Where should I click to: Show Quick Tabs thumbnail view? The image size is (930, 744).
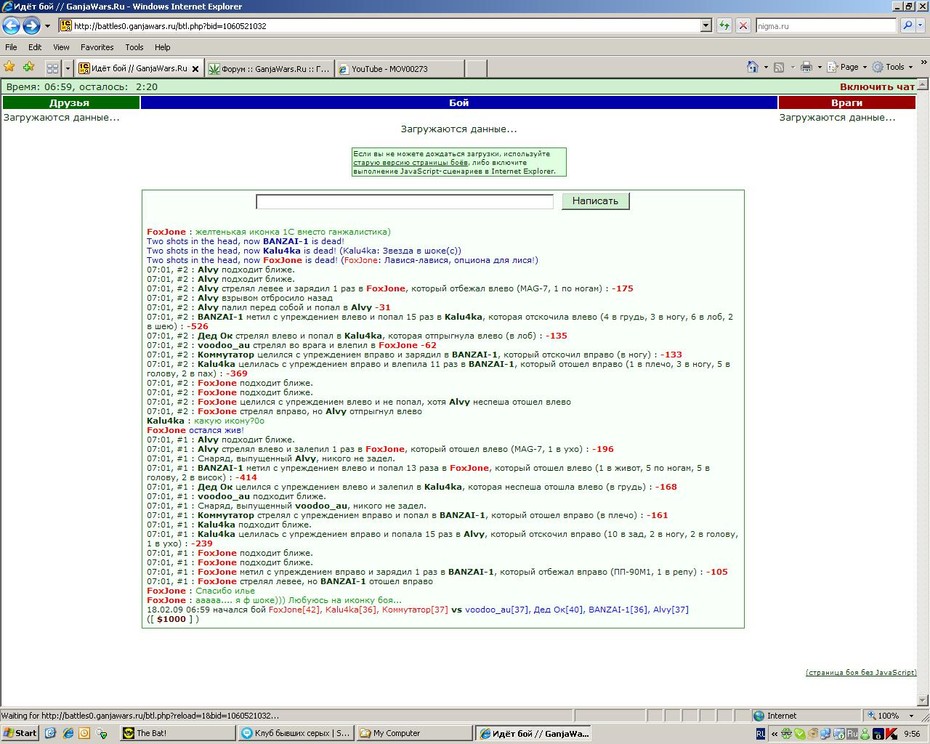(52, 68)
